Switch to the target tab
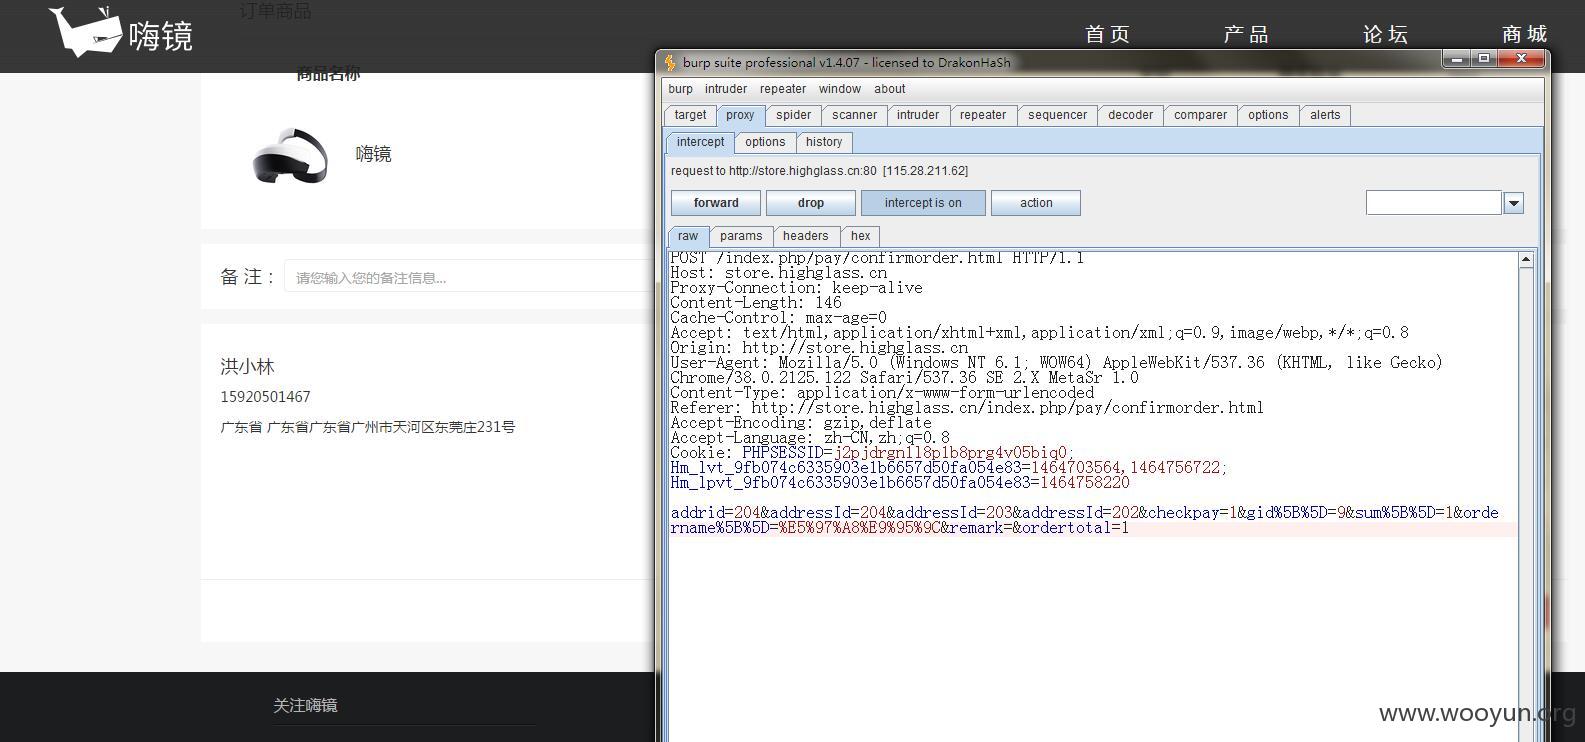The height and width of the screenshot is (742, 1585). tap(690, 115)
